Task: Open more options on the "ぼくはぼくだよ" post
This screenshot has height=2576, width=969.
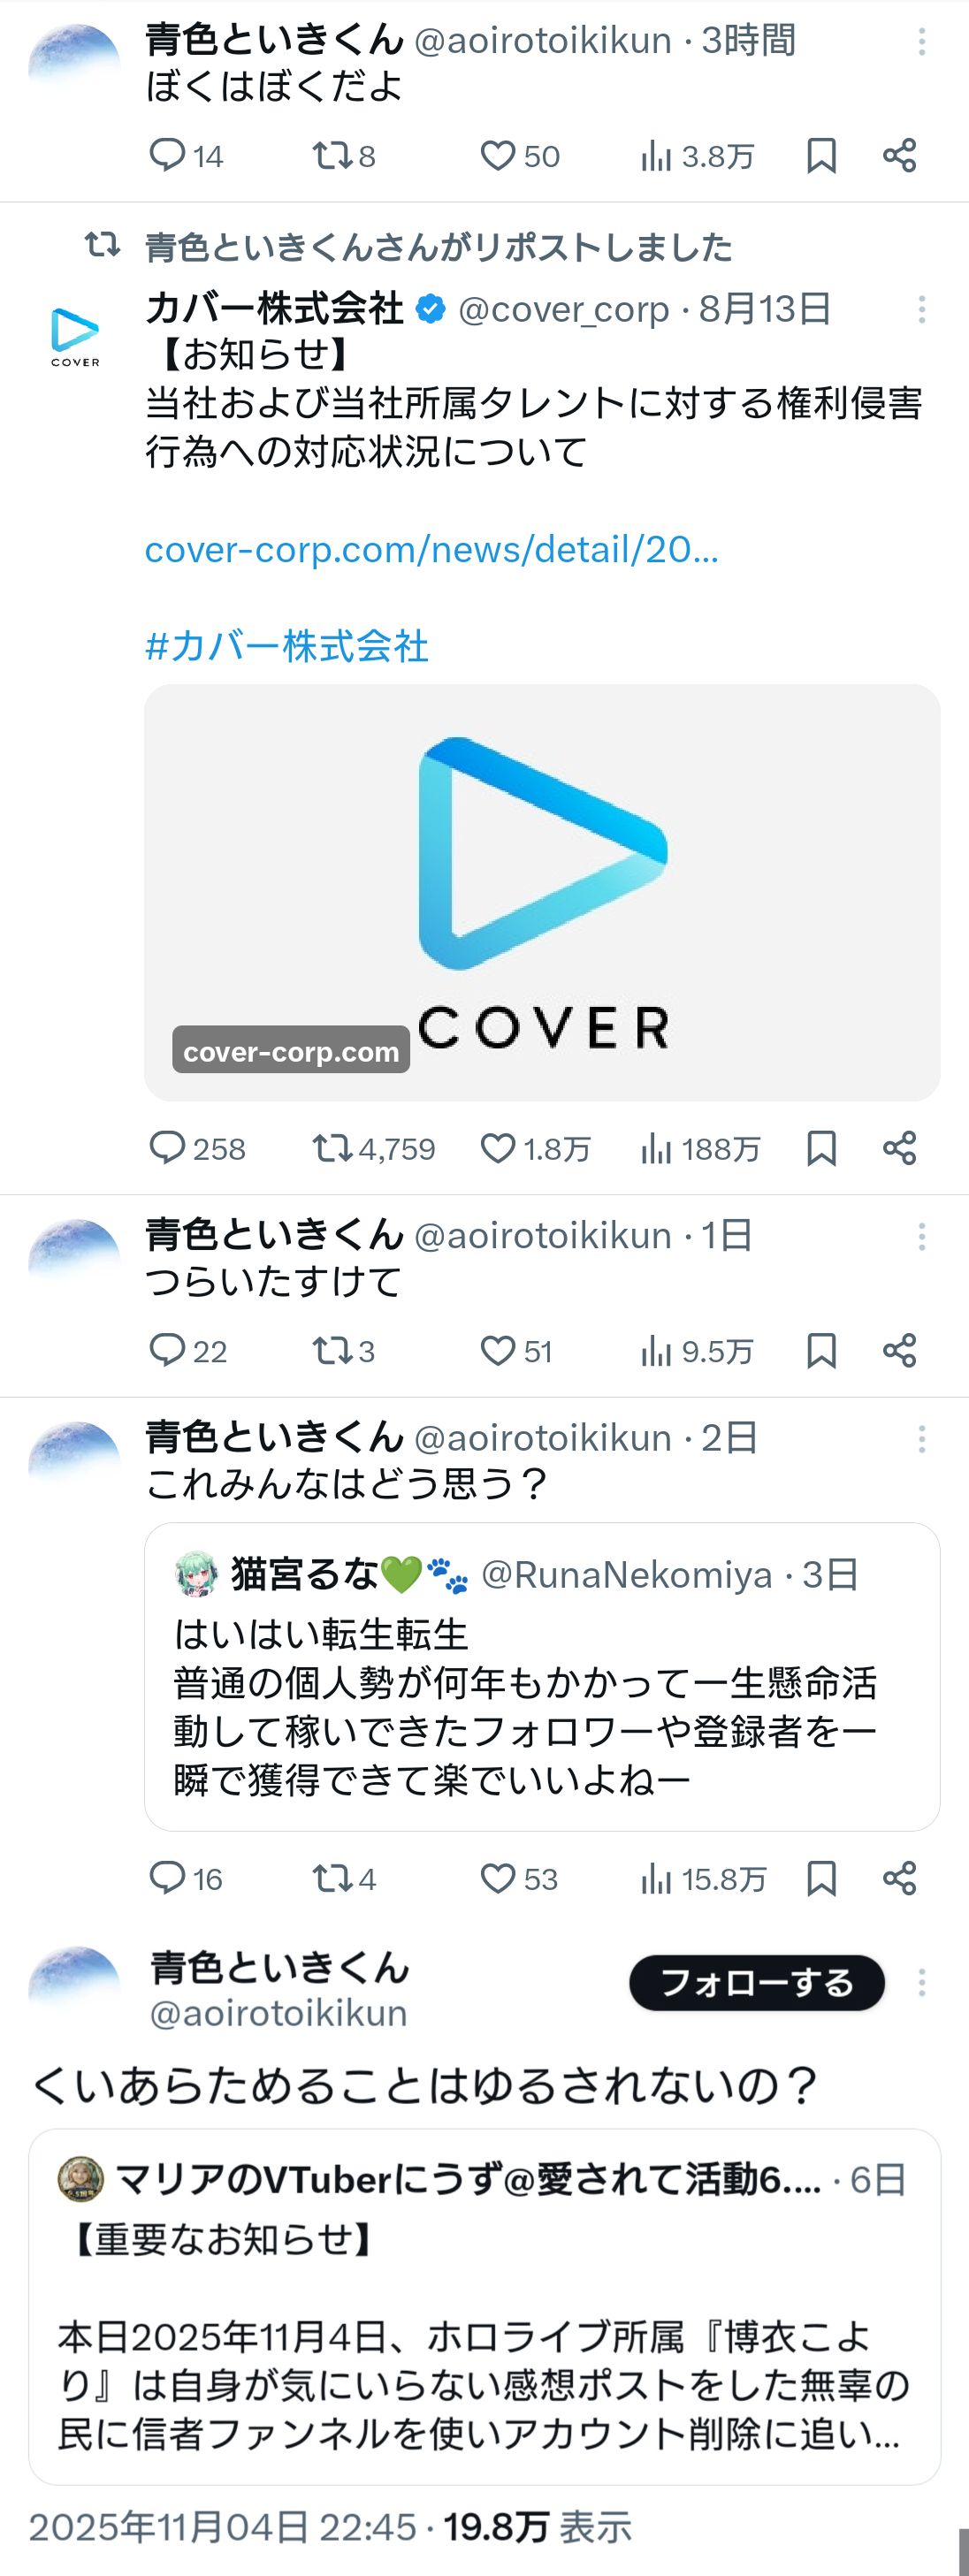Action: (921, 41)
